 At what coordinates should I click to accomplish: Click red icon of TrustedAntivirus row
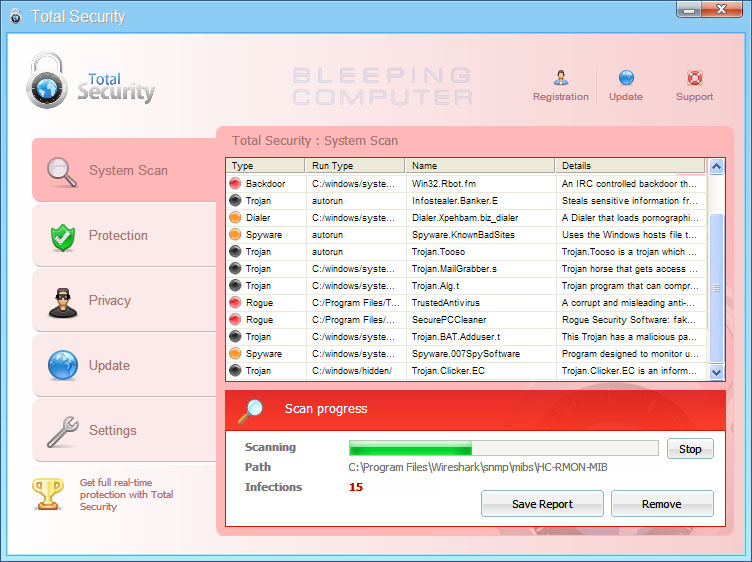235,303
